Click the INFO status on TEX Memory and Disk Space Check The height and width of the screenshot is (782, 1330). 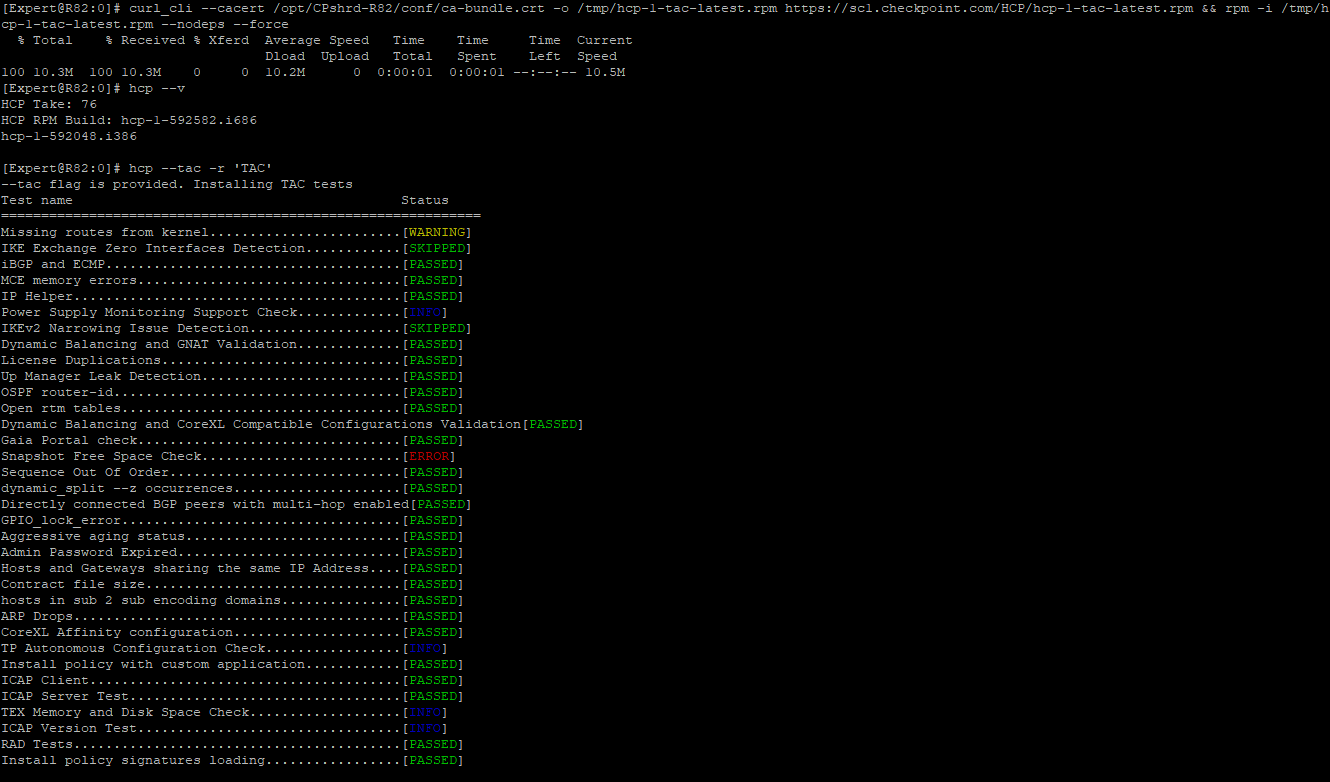click(428, 711)
